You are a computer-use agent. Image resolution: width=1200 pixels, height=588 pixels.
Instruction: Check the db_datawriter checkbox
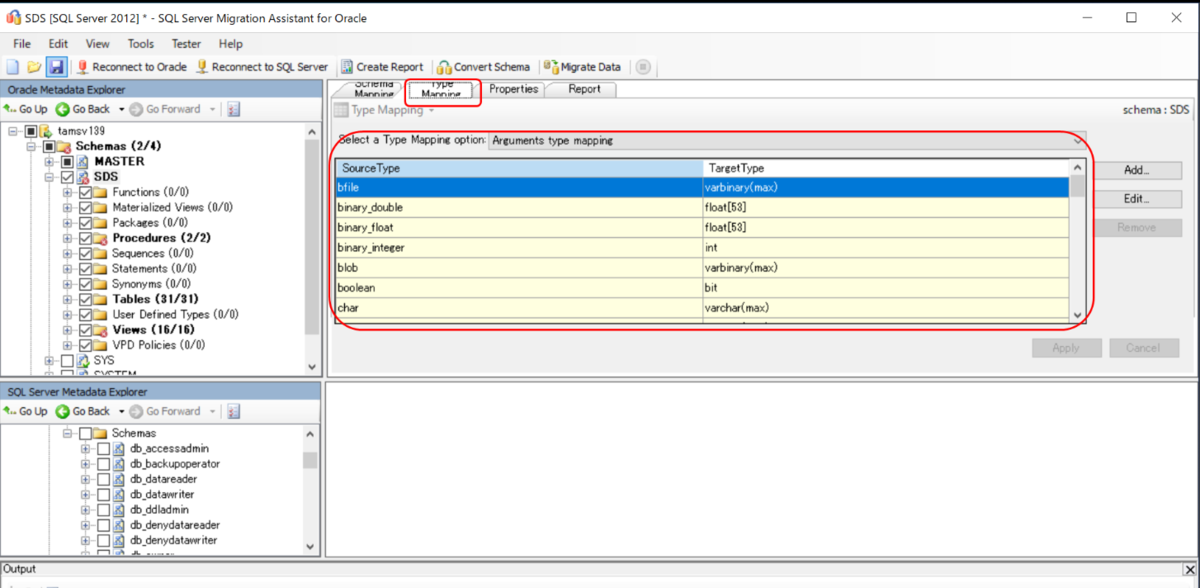coord(103,494)
